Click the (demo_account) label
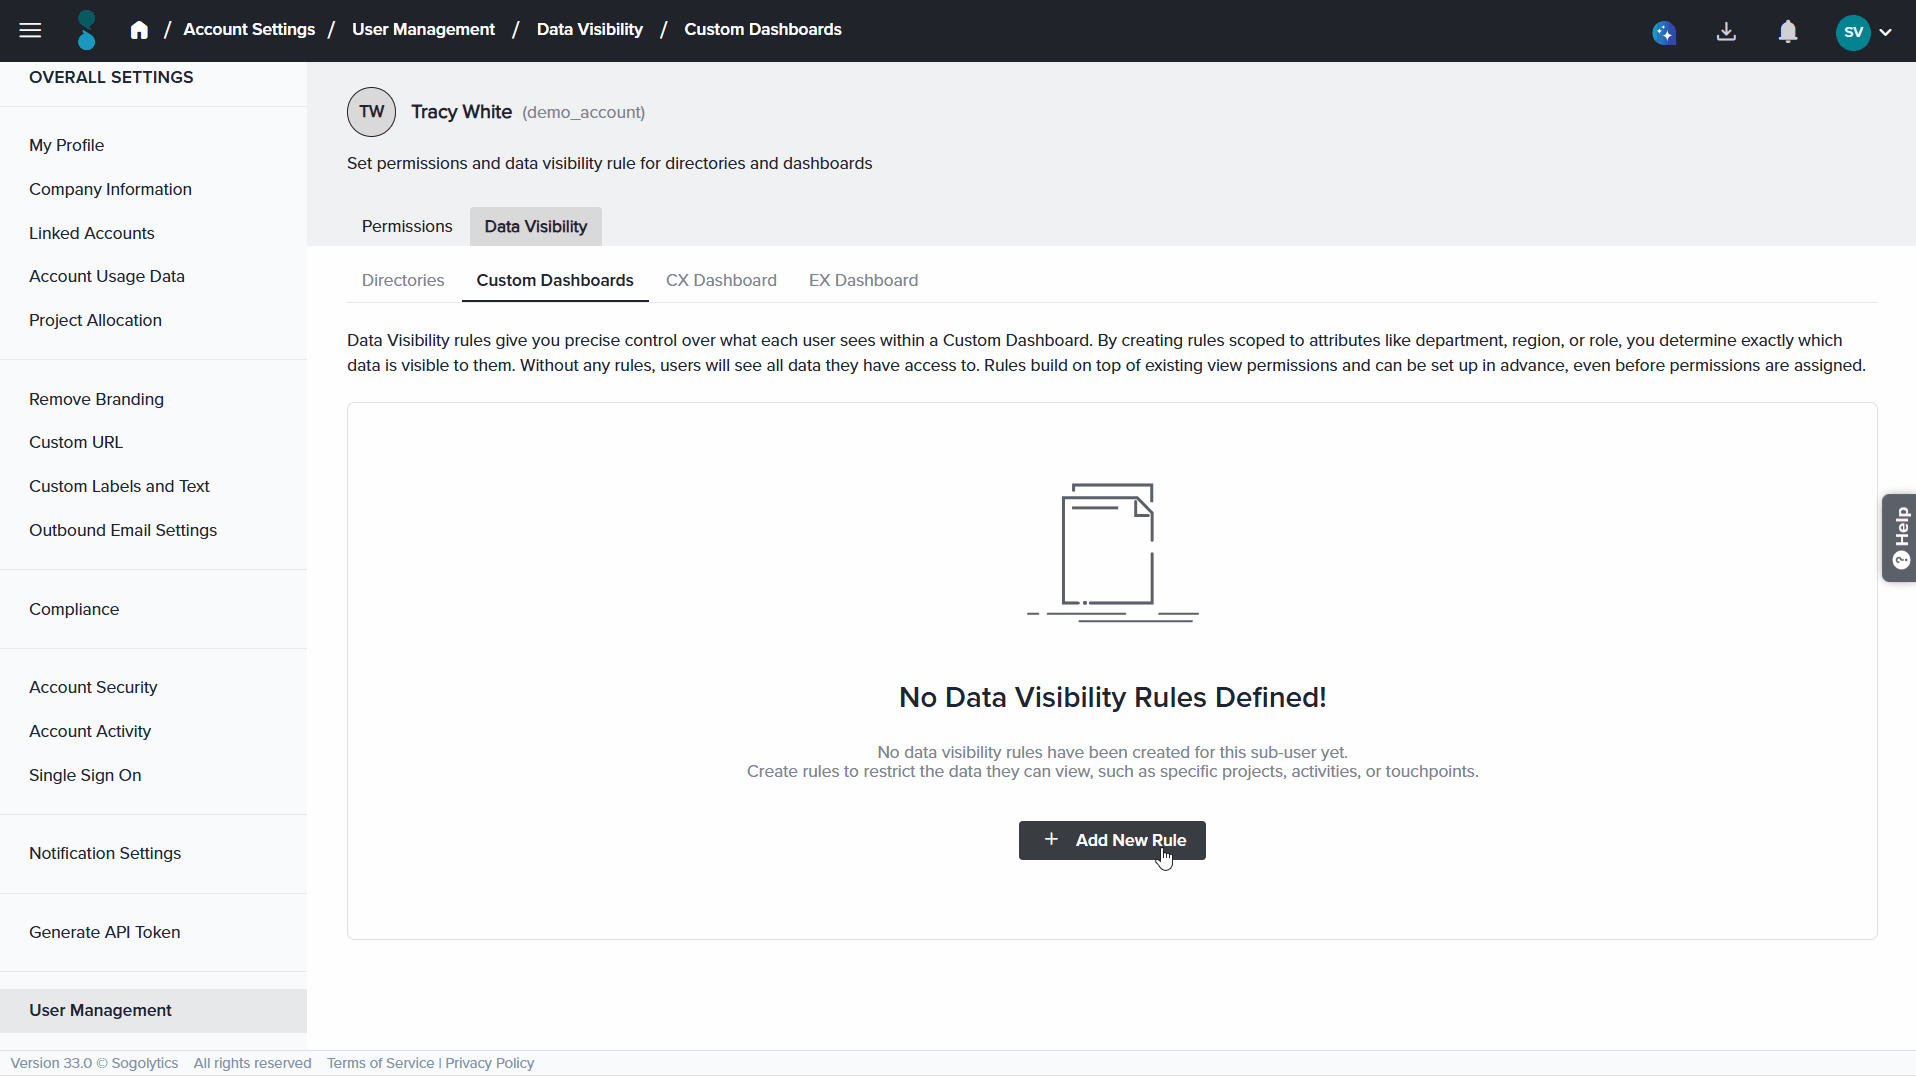 583,113
